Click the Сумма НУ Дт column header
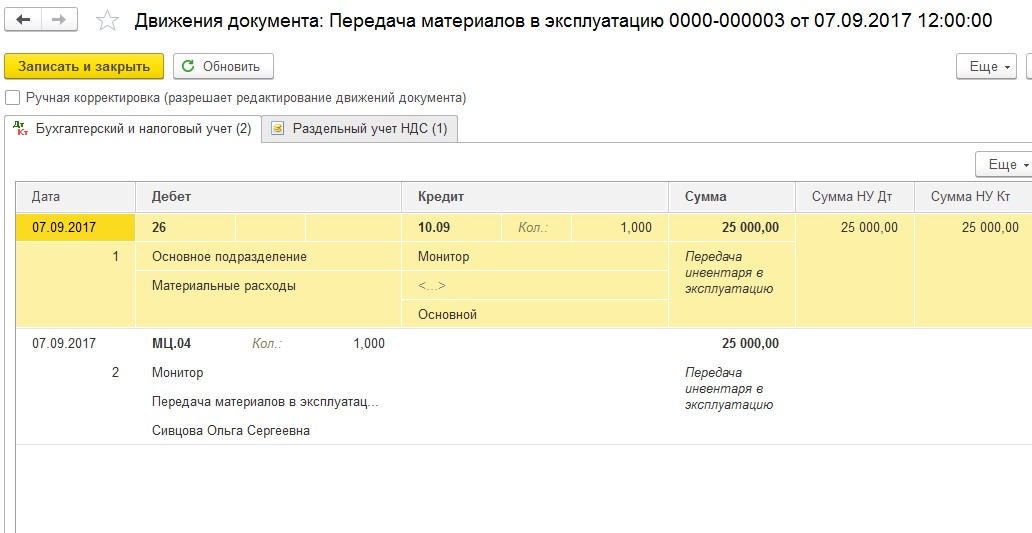This screenshot has height=533, width=1032. 854,197
